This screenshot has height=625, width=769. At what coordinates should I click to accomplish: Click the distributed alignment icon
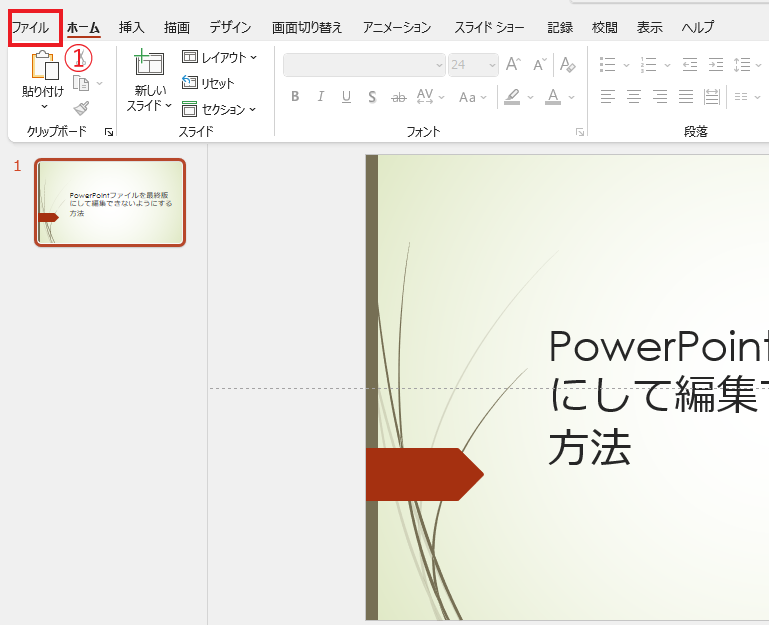(x=711, y=97)
